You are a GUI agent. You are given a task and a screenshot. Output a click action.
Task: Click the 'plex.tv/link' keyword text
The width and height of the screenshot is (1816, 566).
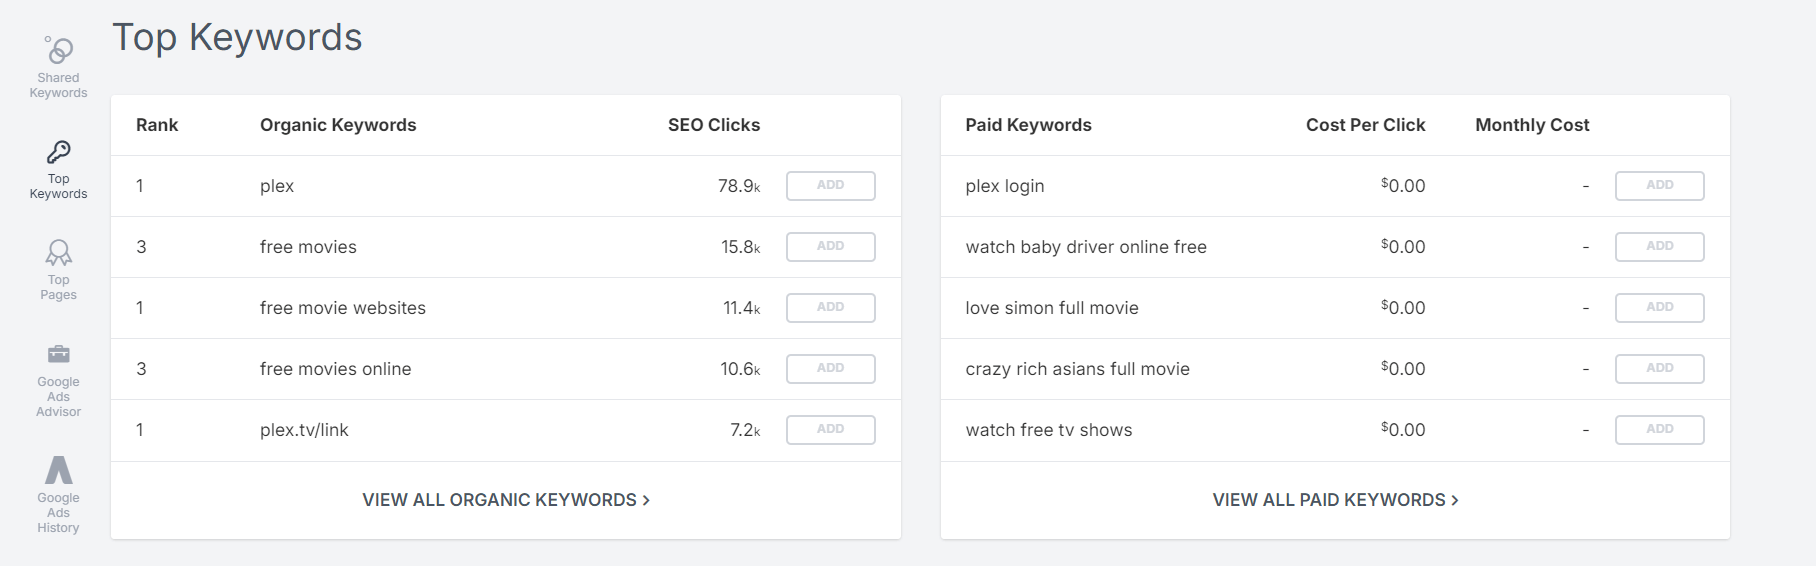[x=304, y=430]
